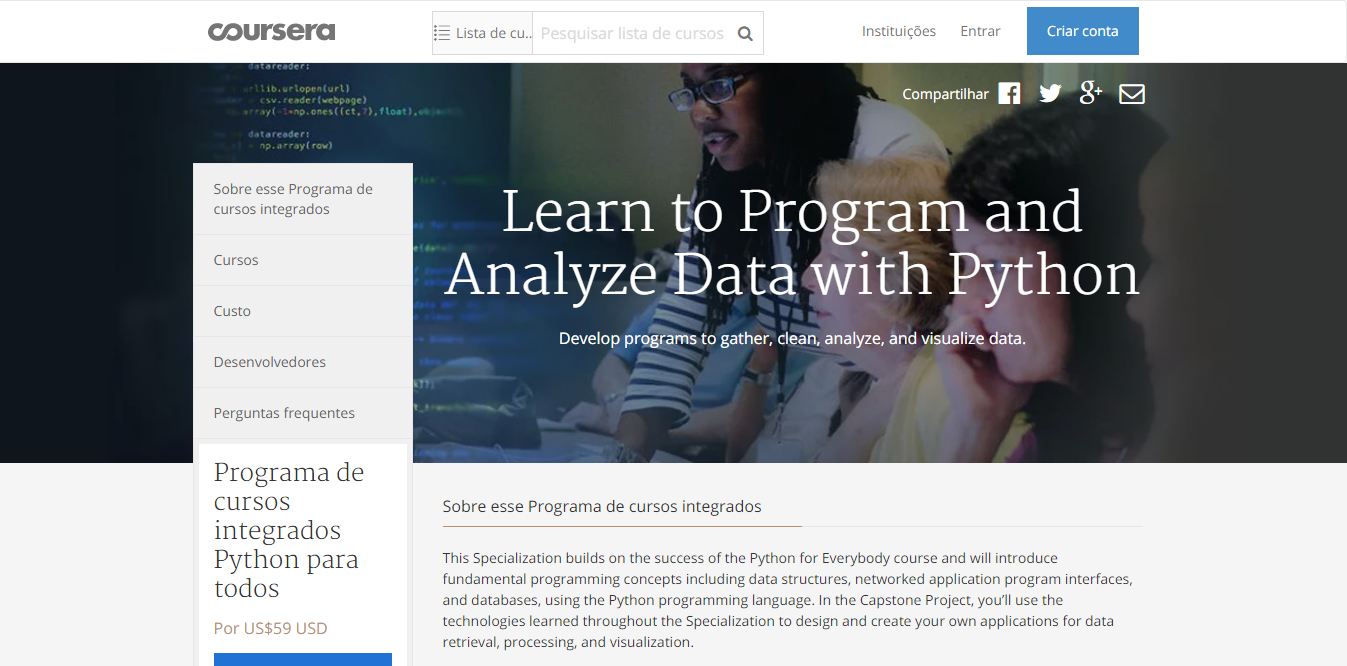Click the 'Por US$59 USD' price text
1347x666 pixels.
(x=269, y=628)
